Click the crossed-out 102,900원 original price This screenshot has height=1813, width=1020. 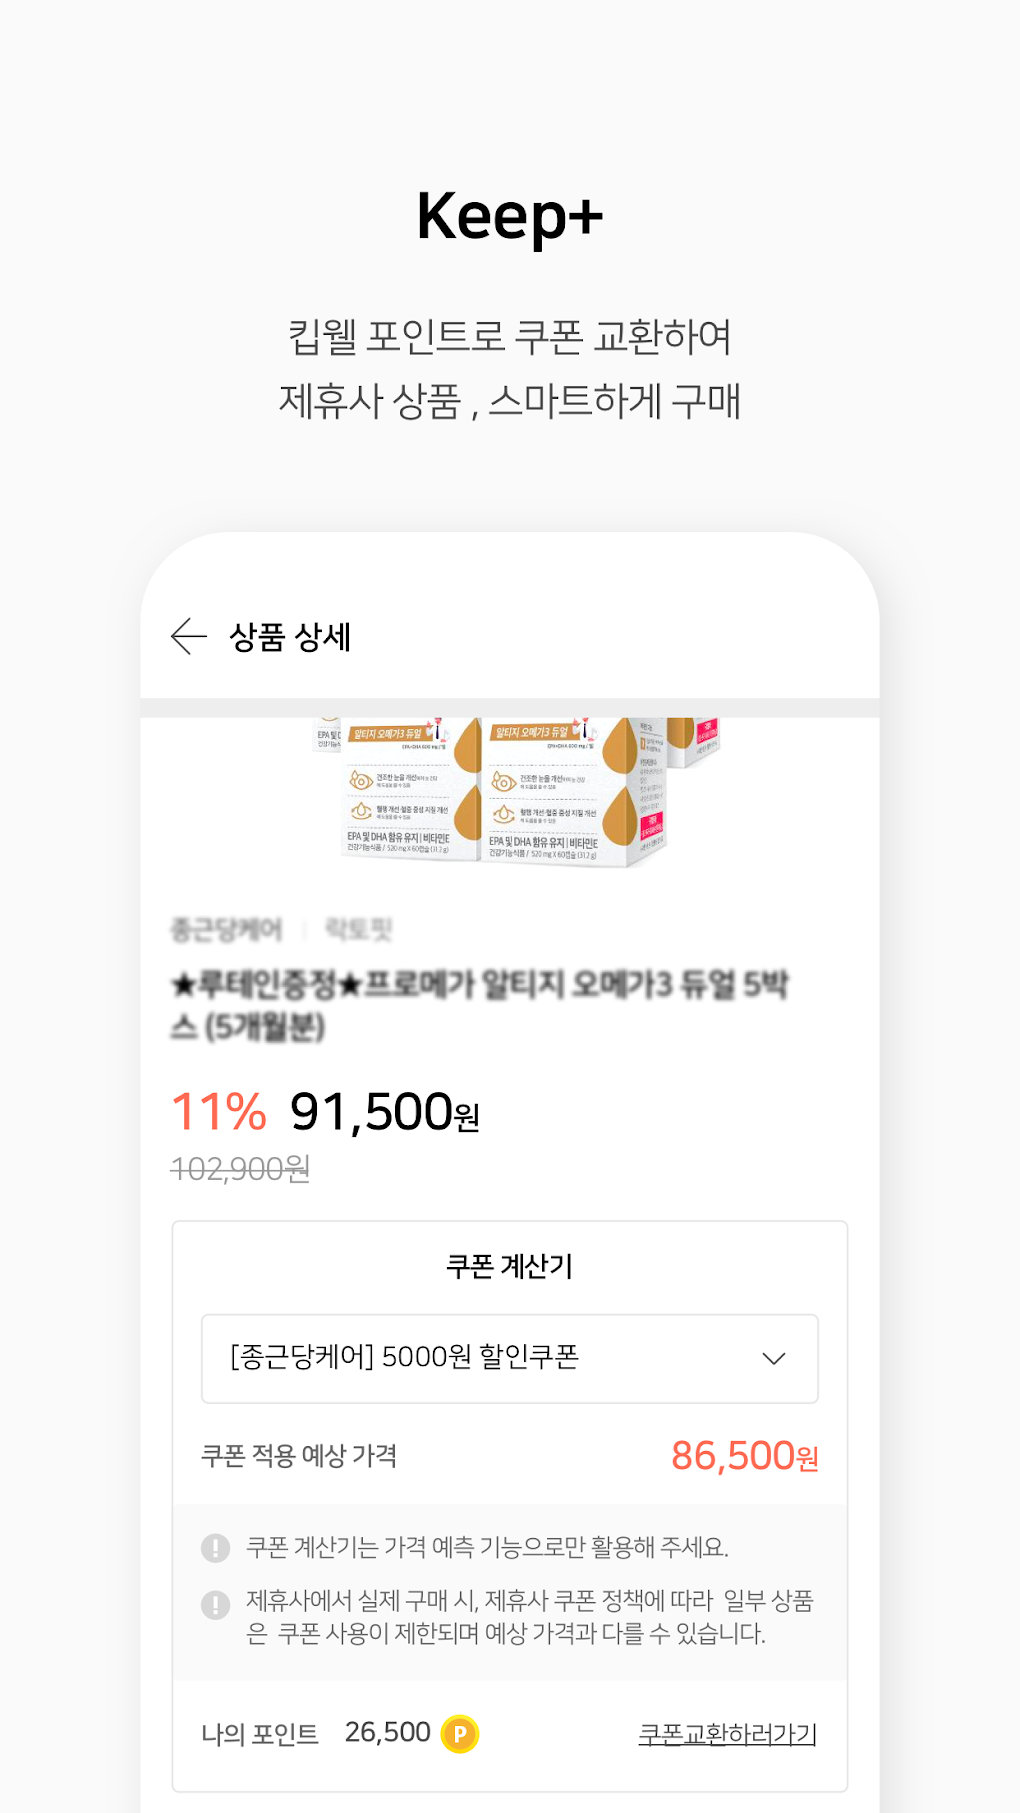240,1168
